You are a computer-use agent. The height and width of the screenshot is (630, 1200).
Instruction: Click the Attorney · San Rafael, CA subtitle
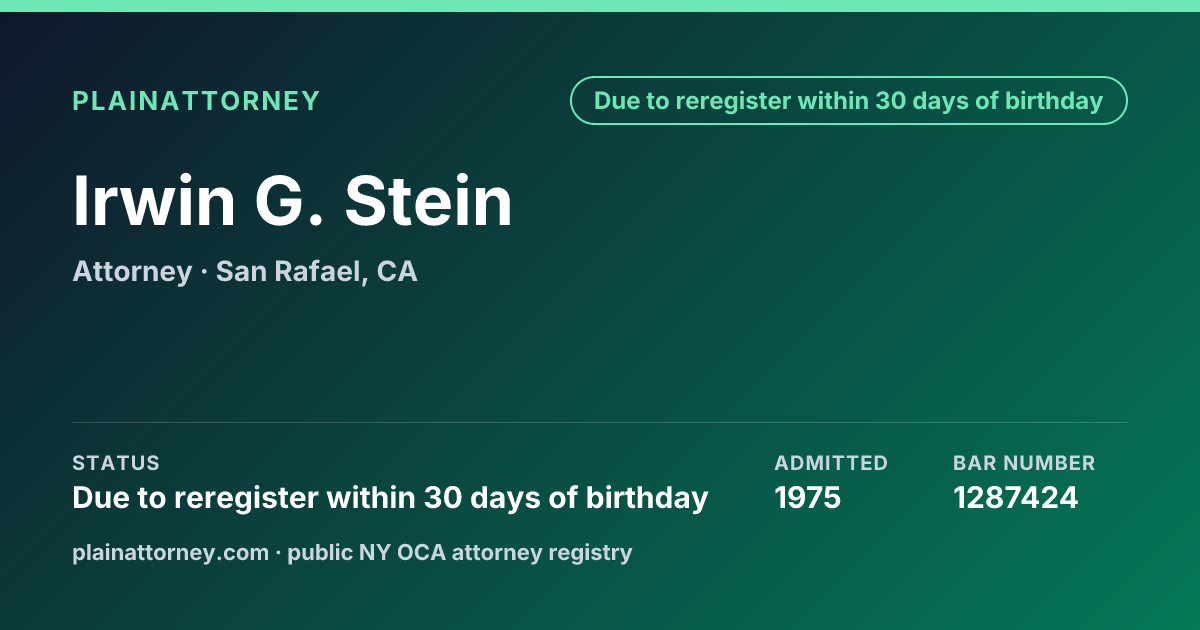(245, 271)
